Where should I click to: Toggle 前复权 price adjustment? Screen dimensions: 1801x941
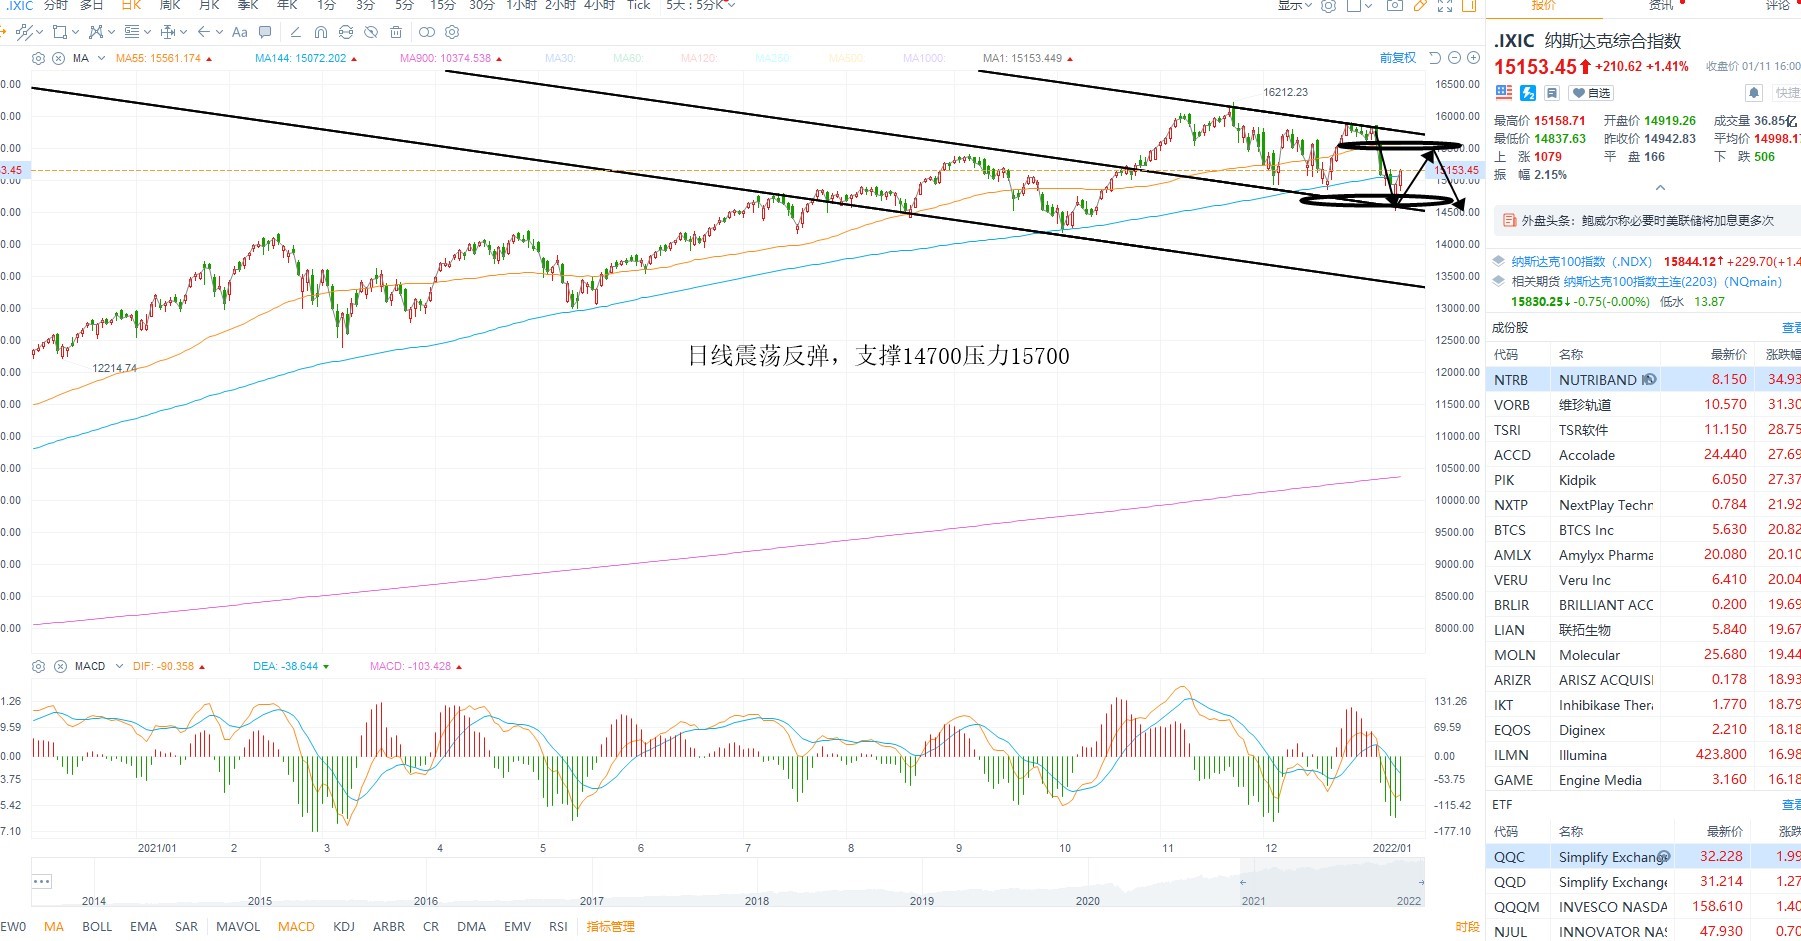tap(1398, 58)
